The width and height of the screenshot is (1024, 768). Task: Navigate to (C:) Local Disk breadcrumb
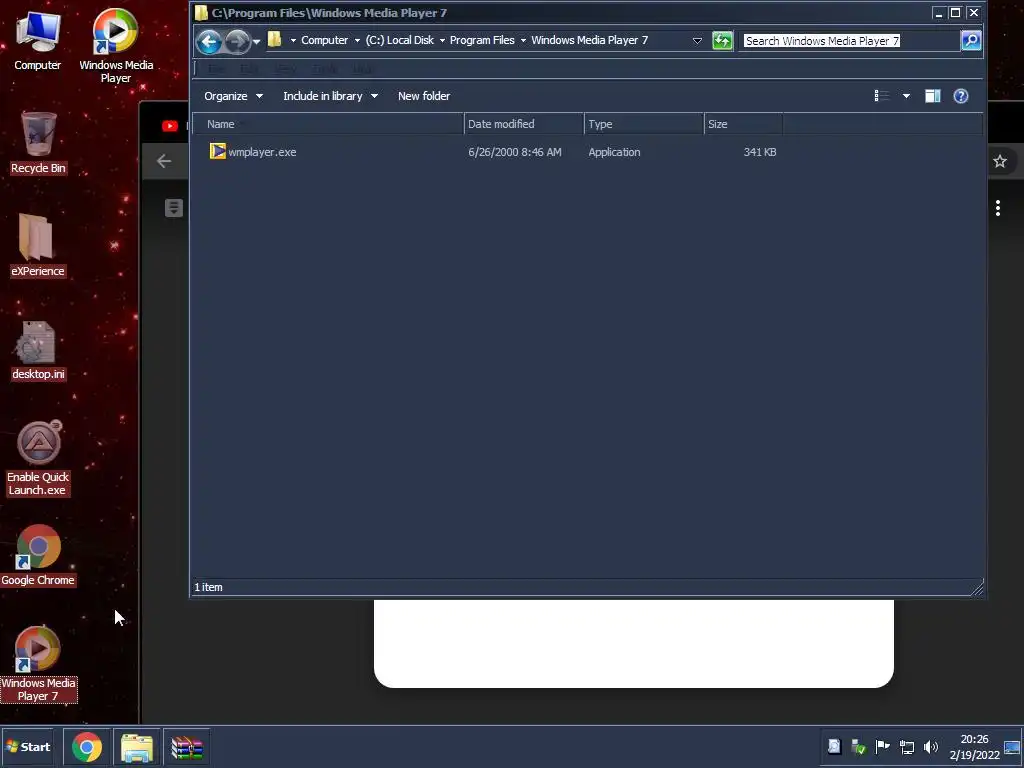point(400,40)
